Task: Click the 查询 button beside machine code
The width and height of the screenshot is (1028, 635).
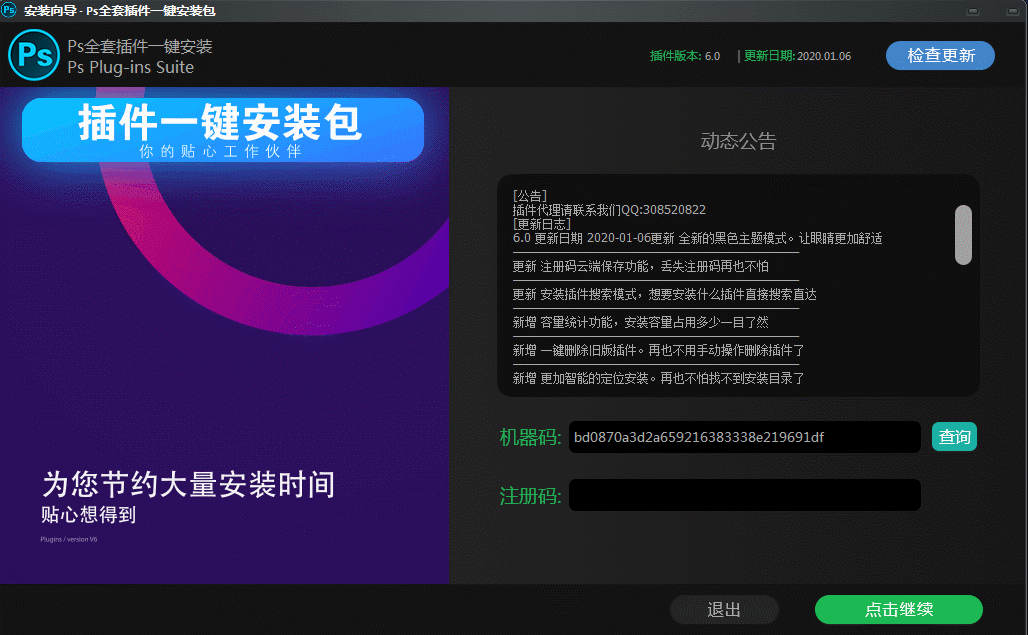Action: 954,437
